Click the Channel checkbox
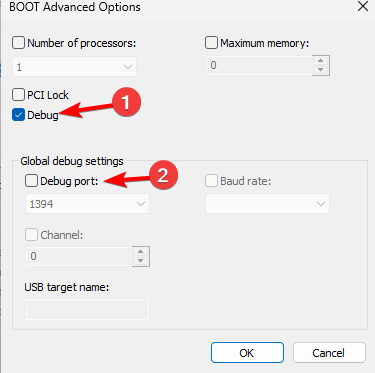375x373 pixels. click(31, 235)
